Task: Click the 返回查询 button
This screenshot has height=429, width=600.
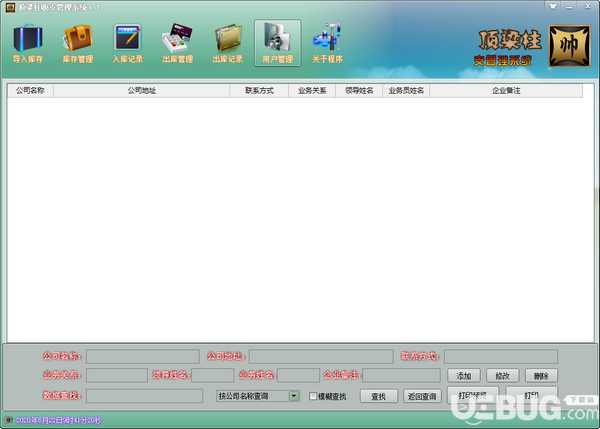Action: [x=422, y=396]
